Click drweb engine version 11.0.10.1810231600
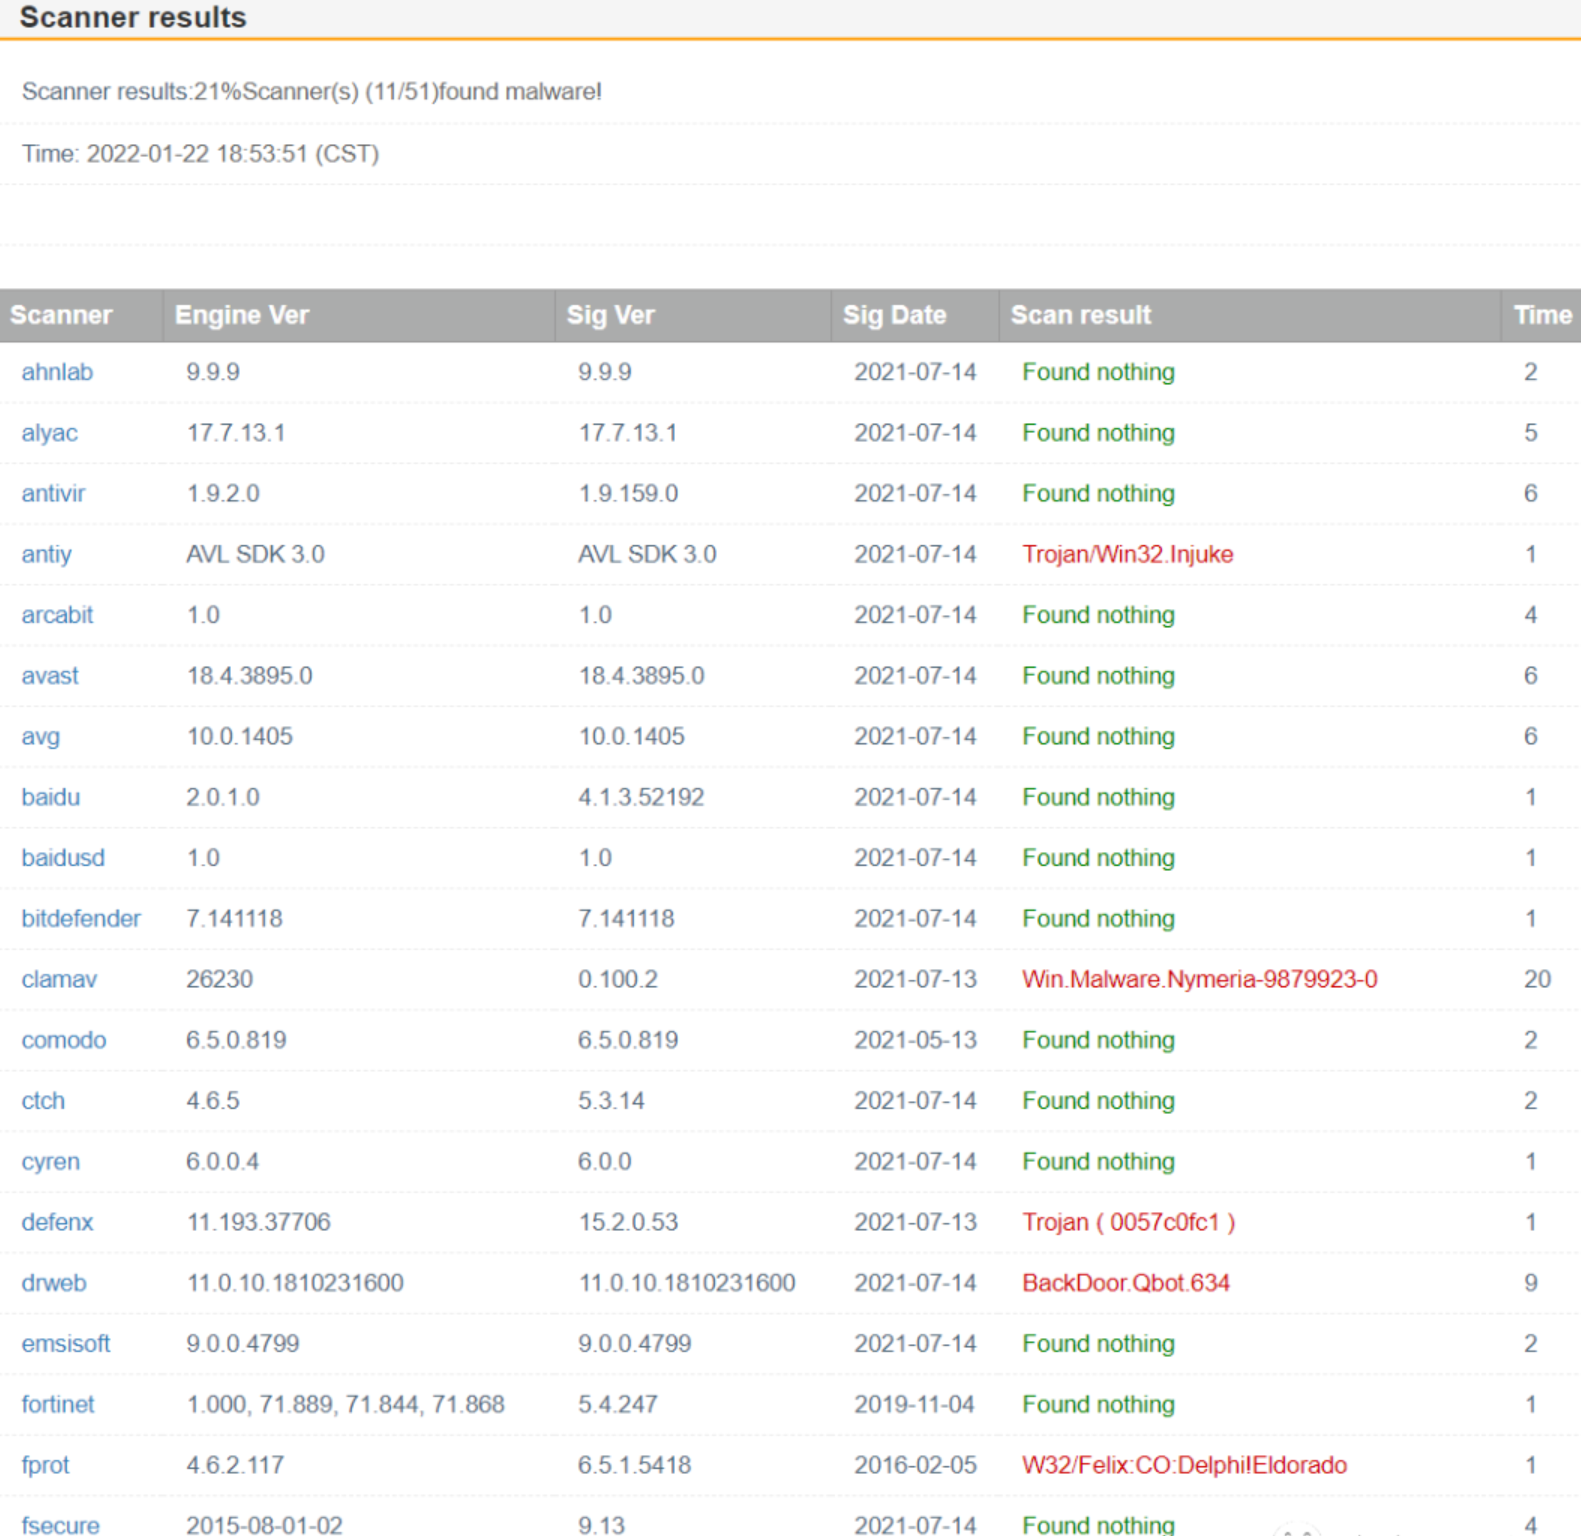The height and width of the screenshot is (1536, 1581). (295, 1283)
